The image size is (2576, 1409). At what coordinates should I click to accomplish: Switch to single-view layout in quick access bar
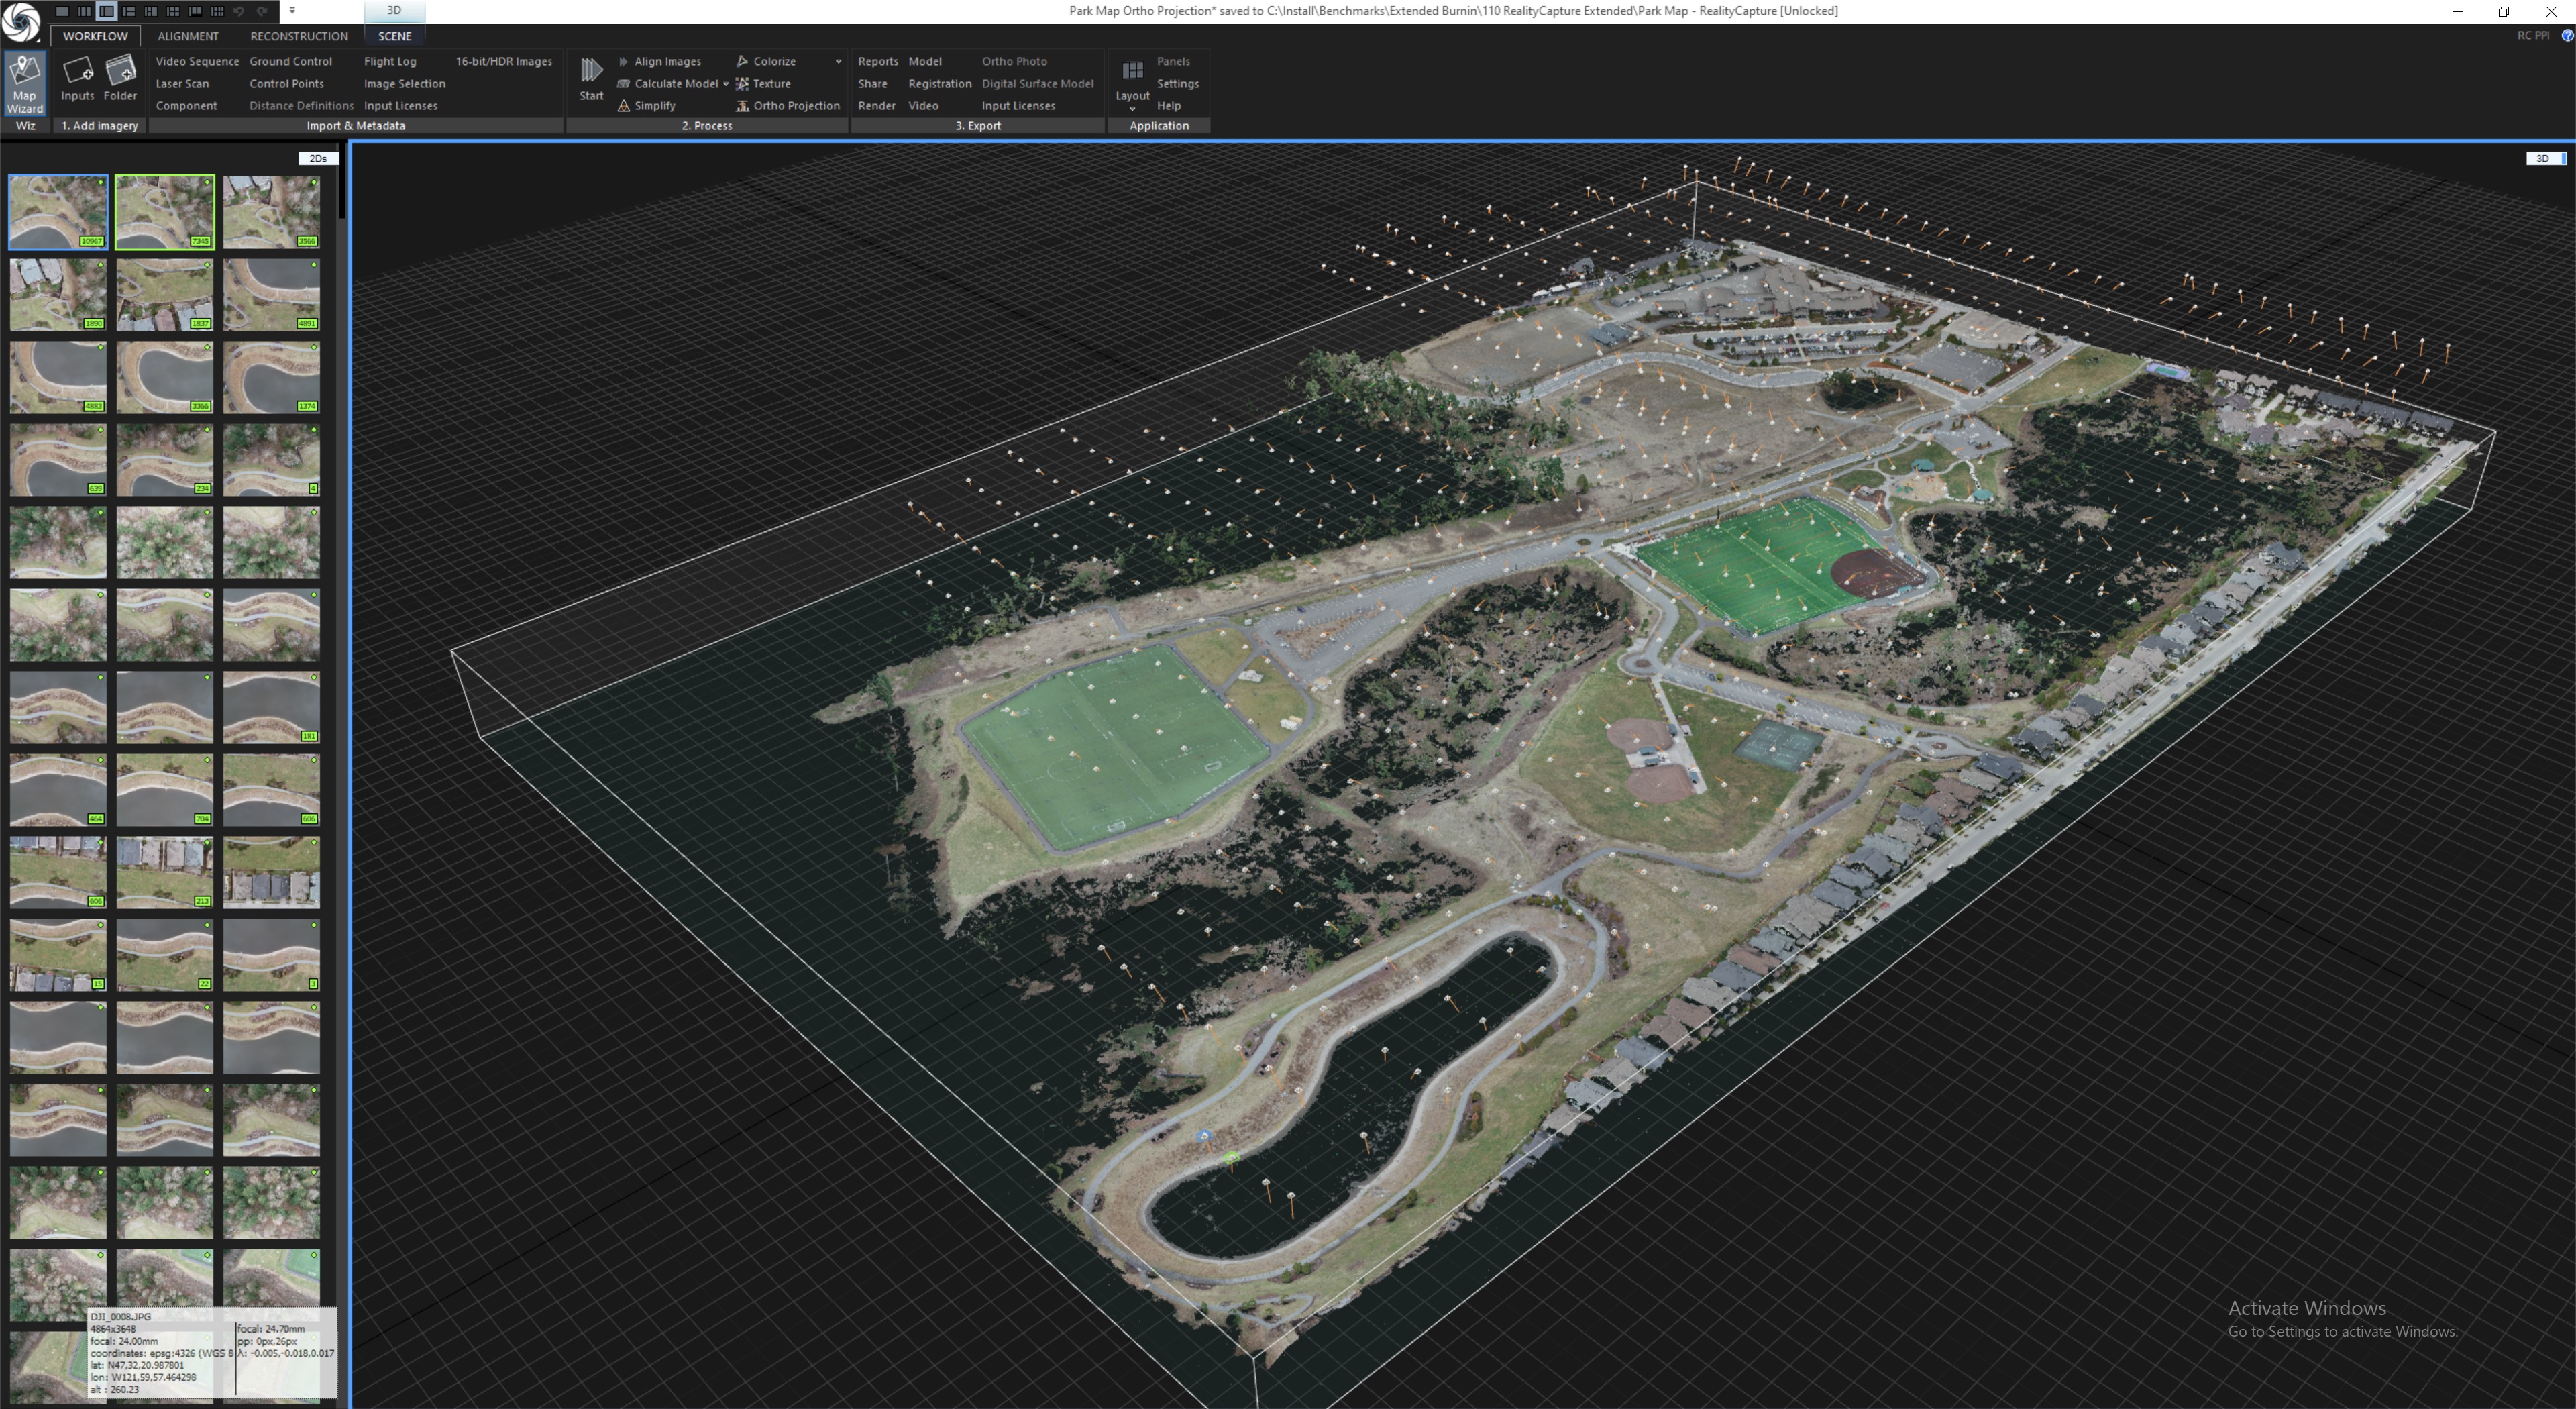click(62, 11)
